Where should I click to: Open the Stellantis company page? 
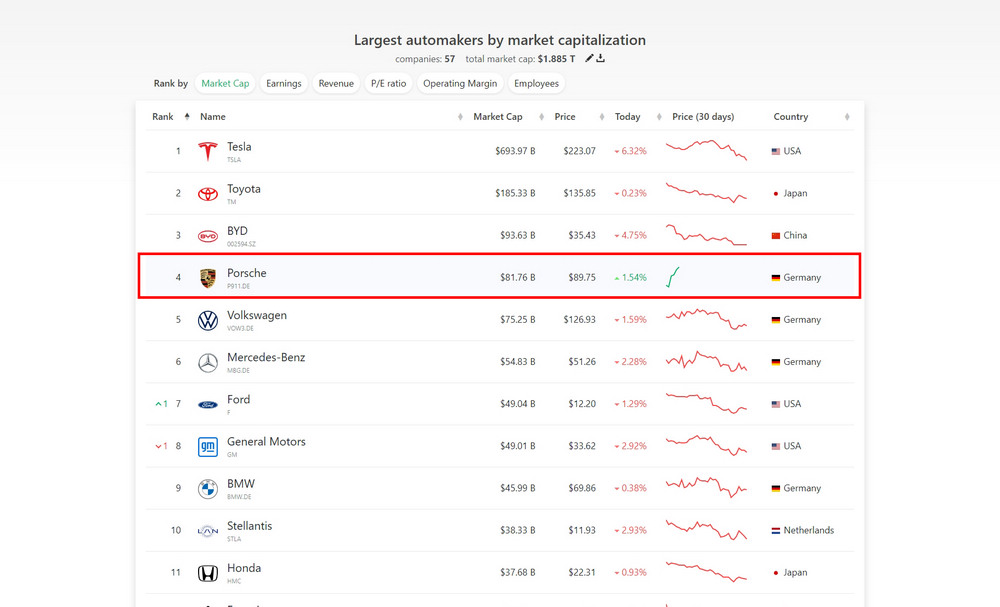click(x=249, y=526)
